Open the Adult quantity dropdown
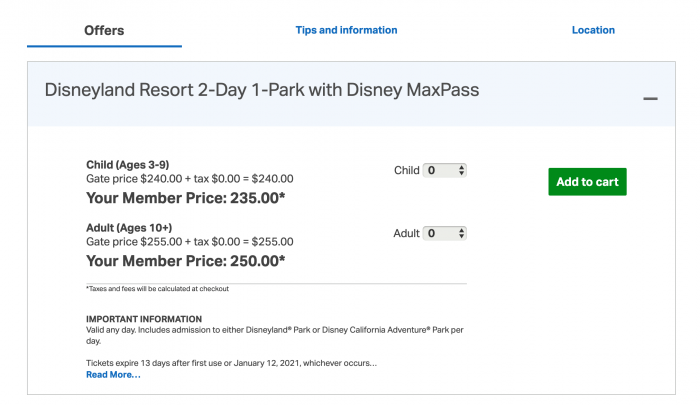 click(x=445, y=234)
